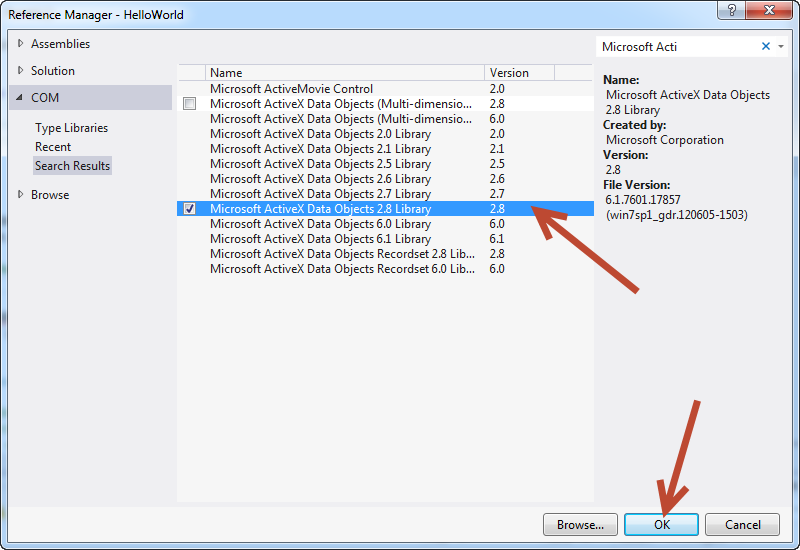
Task: Select the Recordset 2.8 Library row
Action: click(385, 254)
